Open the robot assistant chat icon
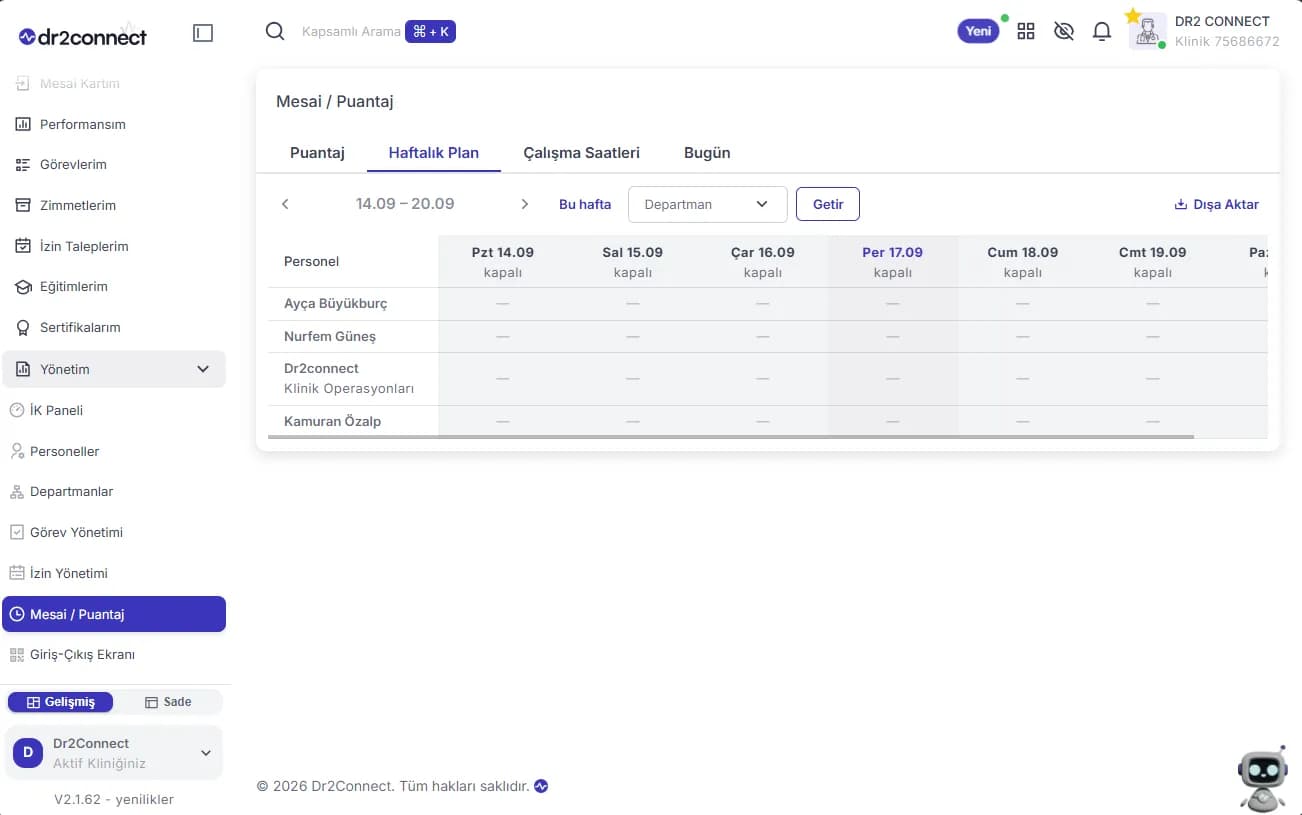 click(x=1262, y=778)
